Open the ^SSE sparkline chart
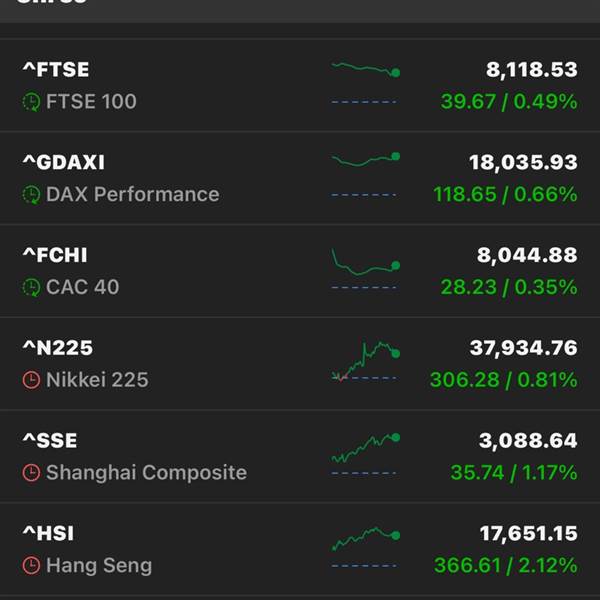 point(365,455)
